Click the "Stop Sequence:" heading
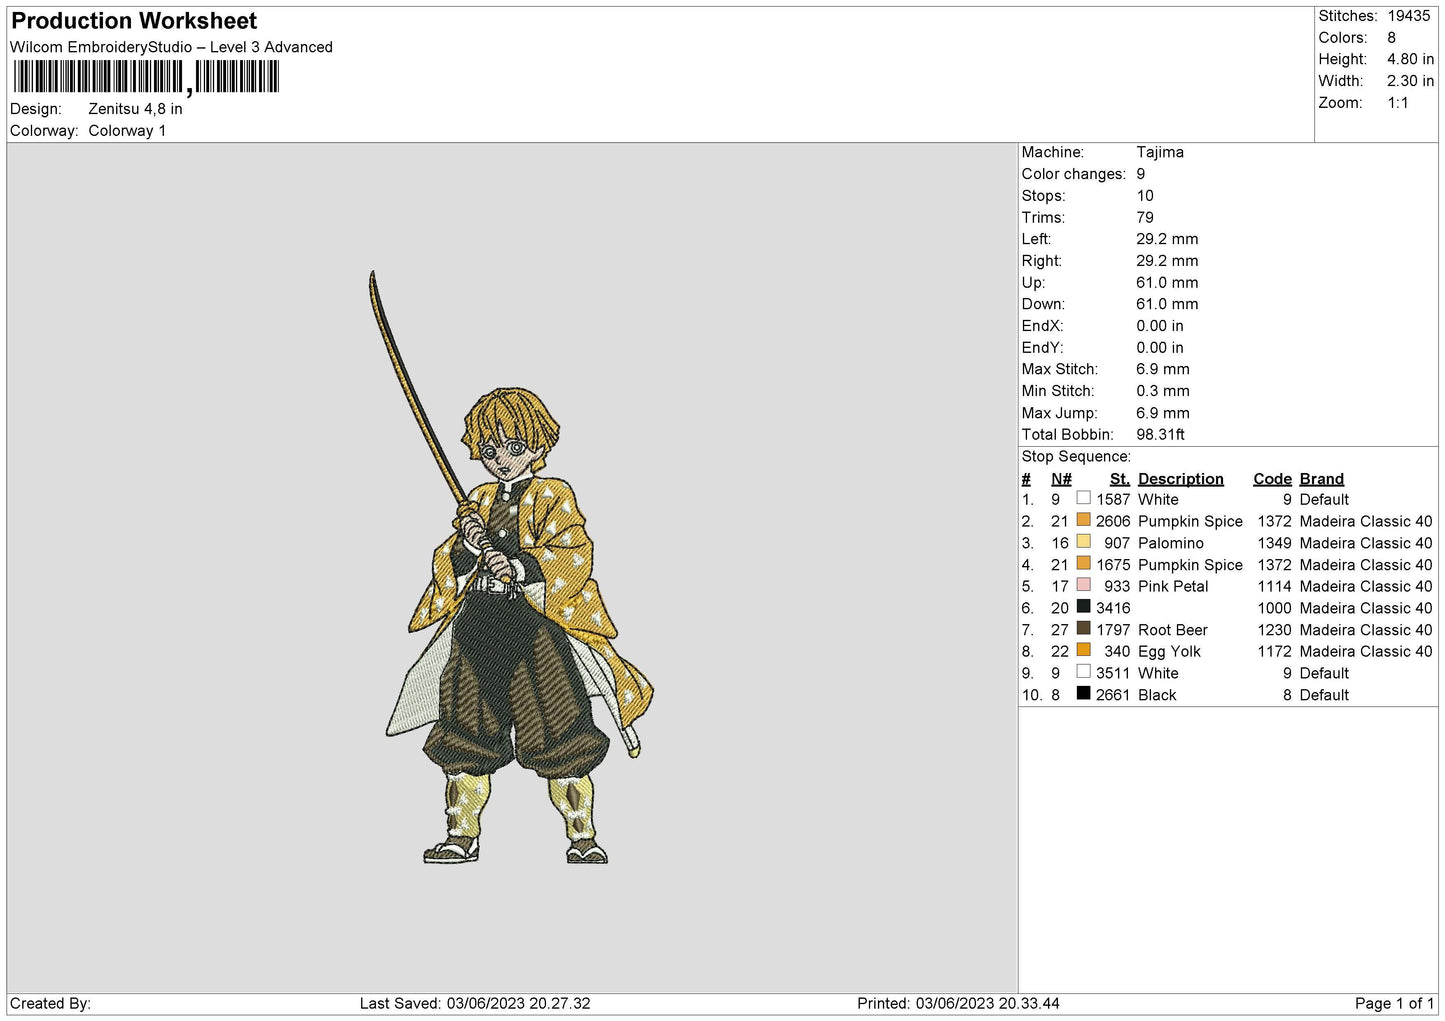 tap(1076, 457)
